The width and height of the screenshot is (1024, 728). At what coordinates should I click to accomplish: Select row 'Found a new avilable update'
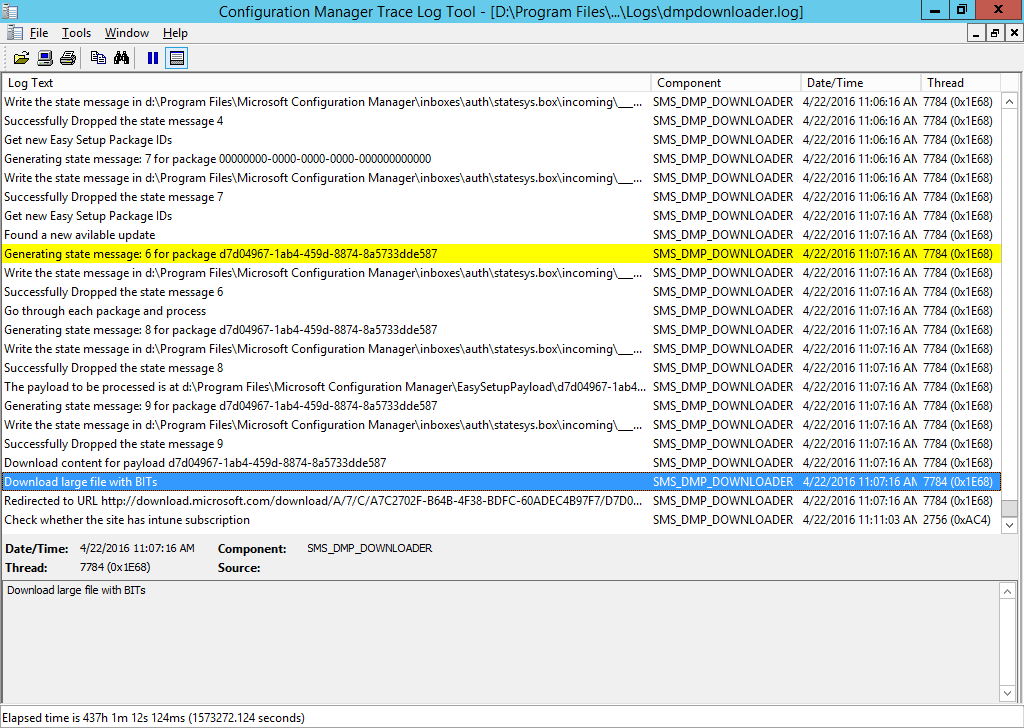(501, 234)
